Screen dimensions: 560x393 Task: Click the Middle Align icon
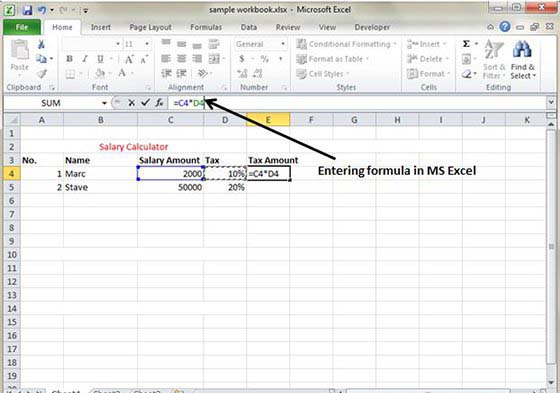coord(181,44)
